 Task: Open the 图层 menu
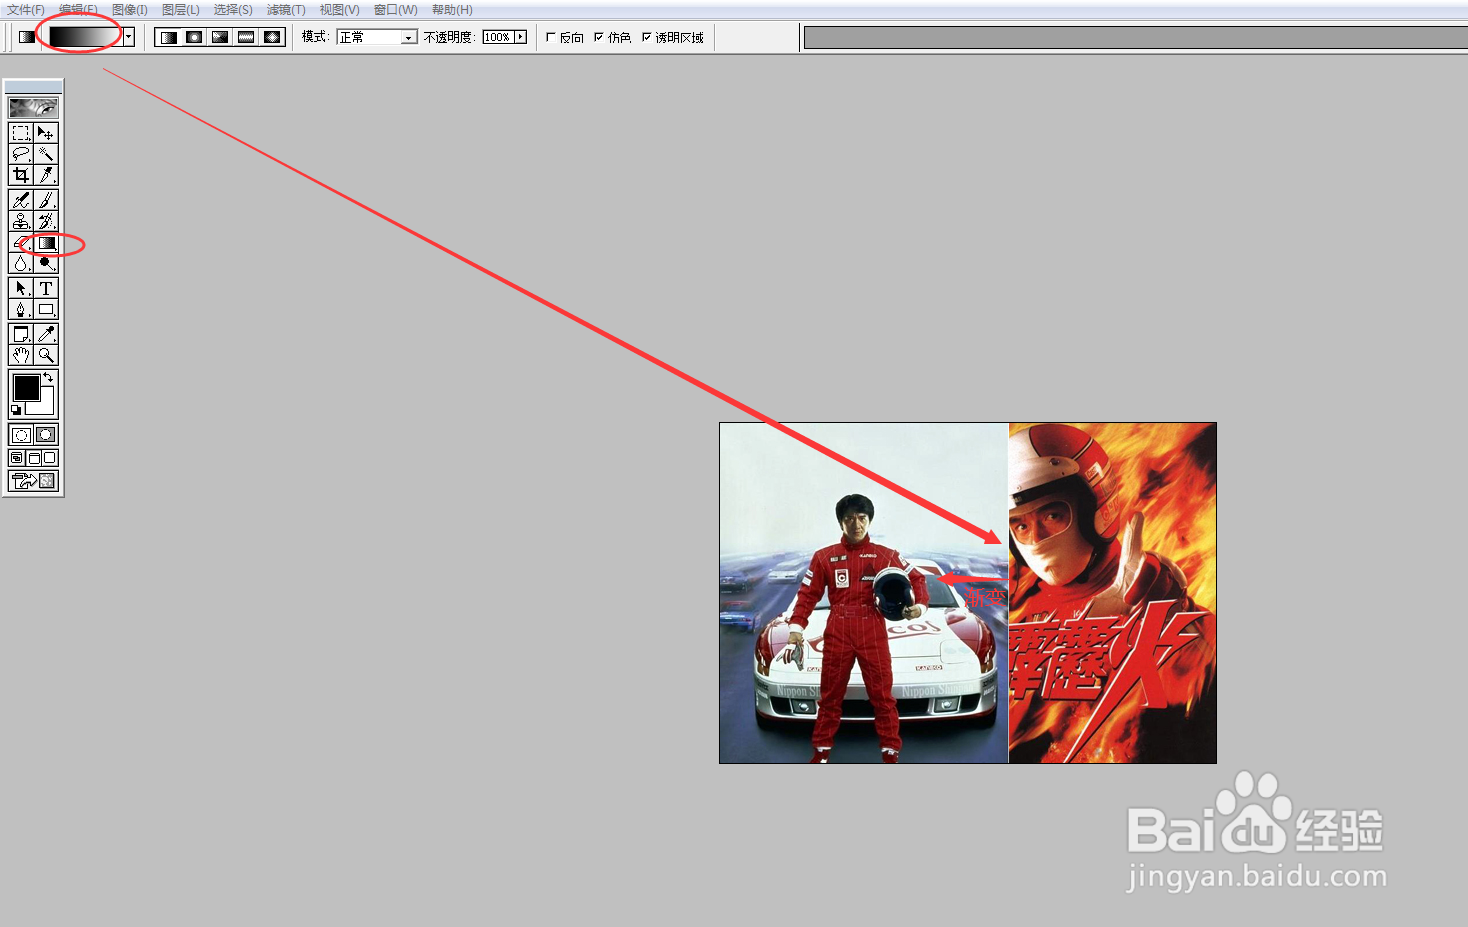(x=181, y=10)
